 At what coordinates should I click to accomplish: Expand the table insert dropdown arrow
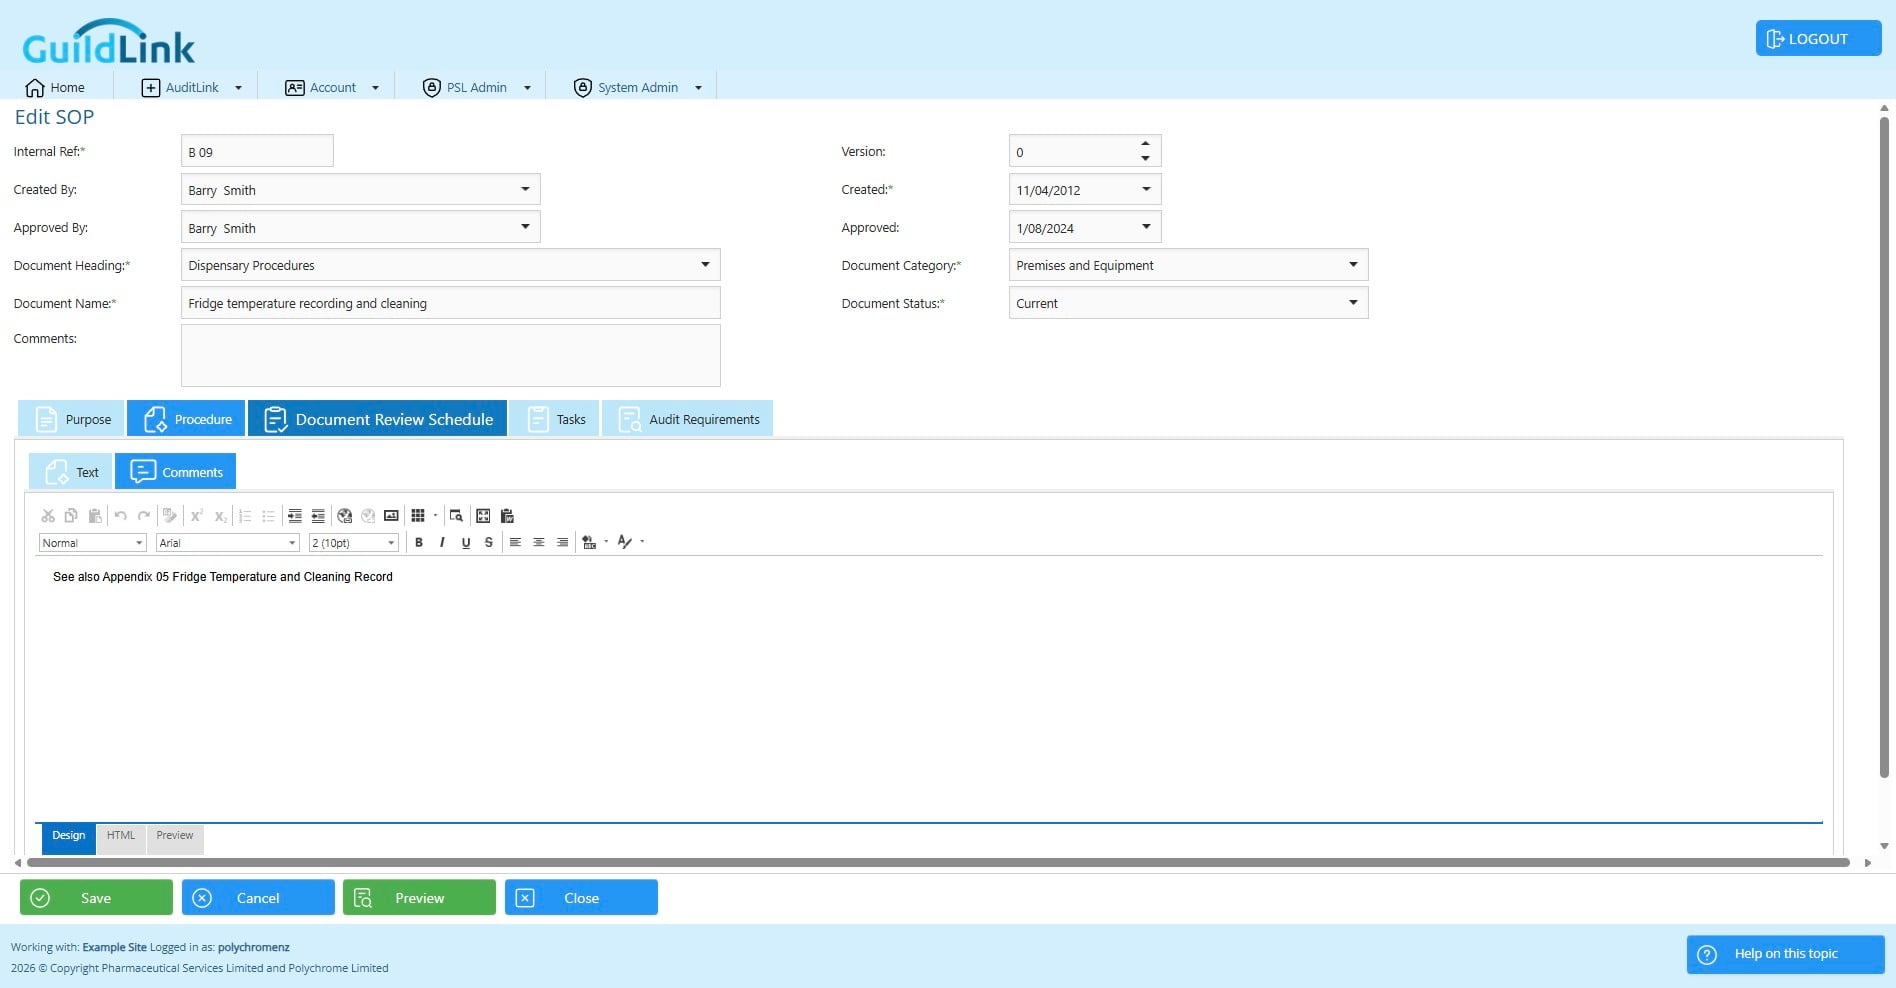coord(435,516)
